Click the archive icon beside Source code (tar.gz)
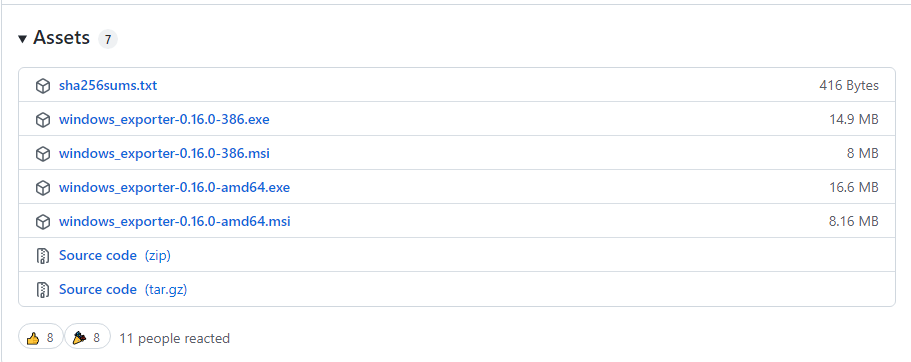 click(43, 289)
